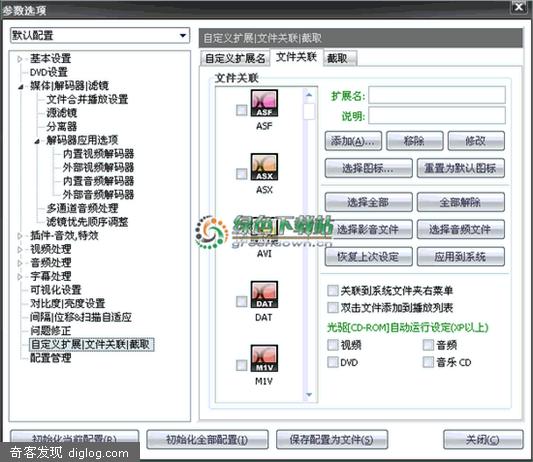Switch to the 截取 tab
The height and width of the screenshot is (462, 533).
(340, 58)
